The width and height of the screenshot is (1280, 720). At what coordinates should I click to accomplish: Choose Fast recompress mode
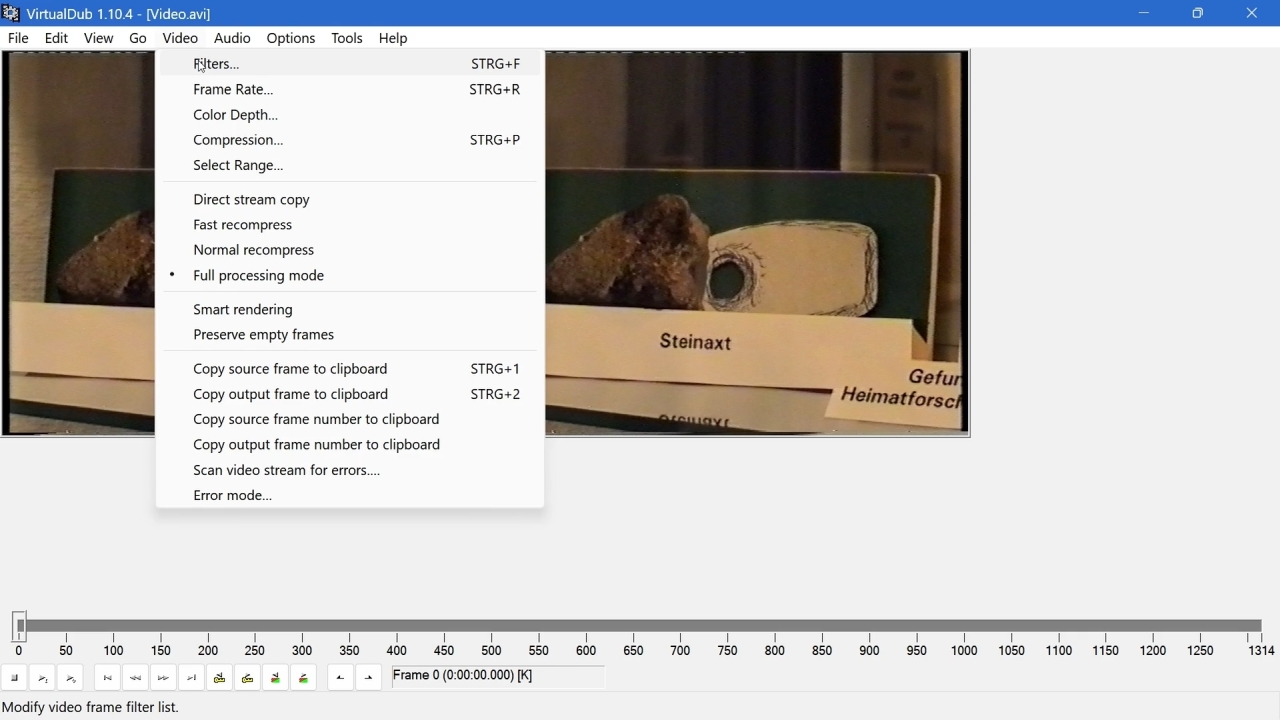click(350, 225)
